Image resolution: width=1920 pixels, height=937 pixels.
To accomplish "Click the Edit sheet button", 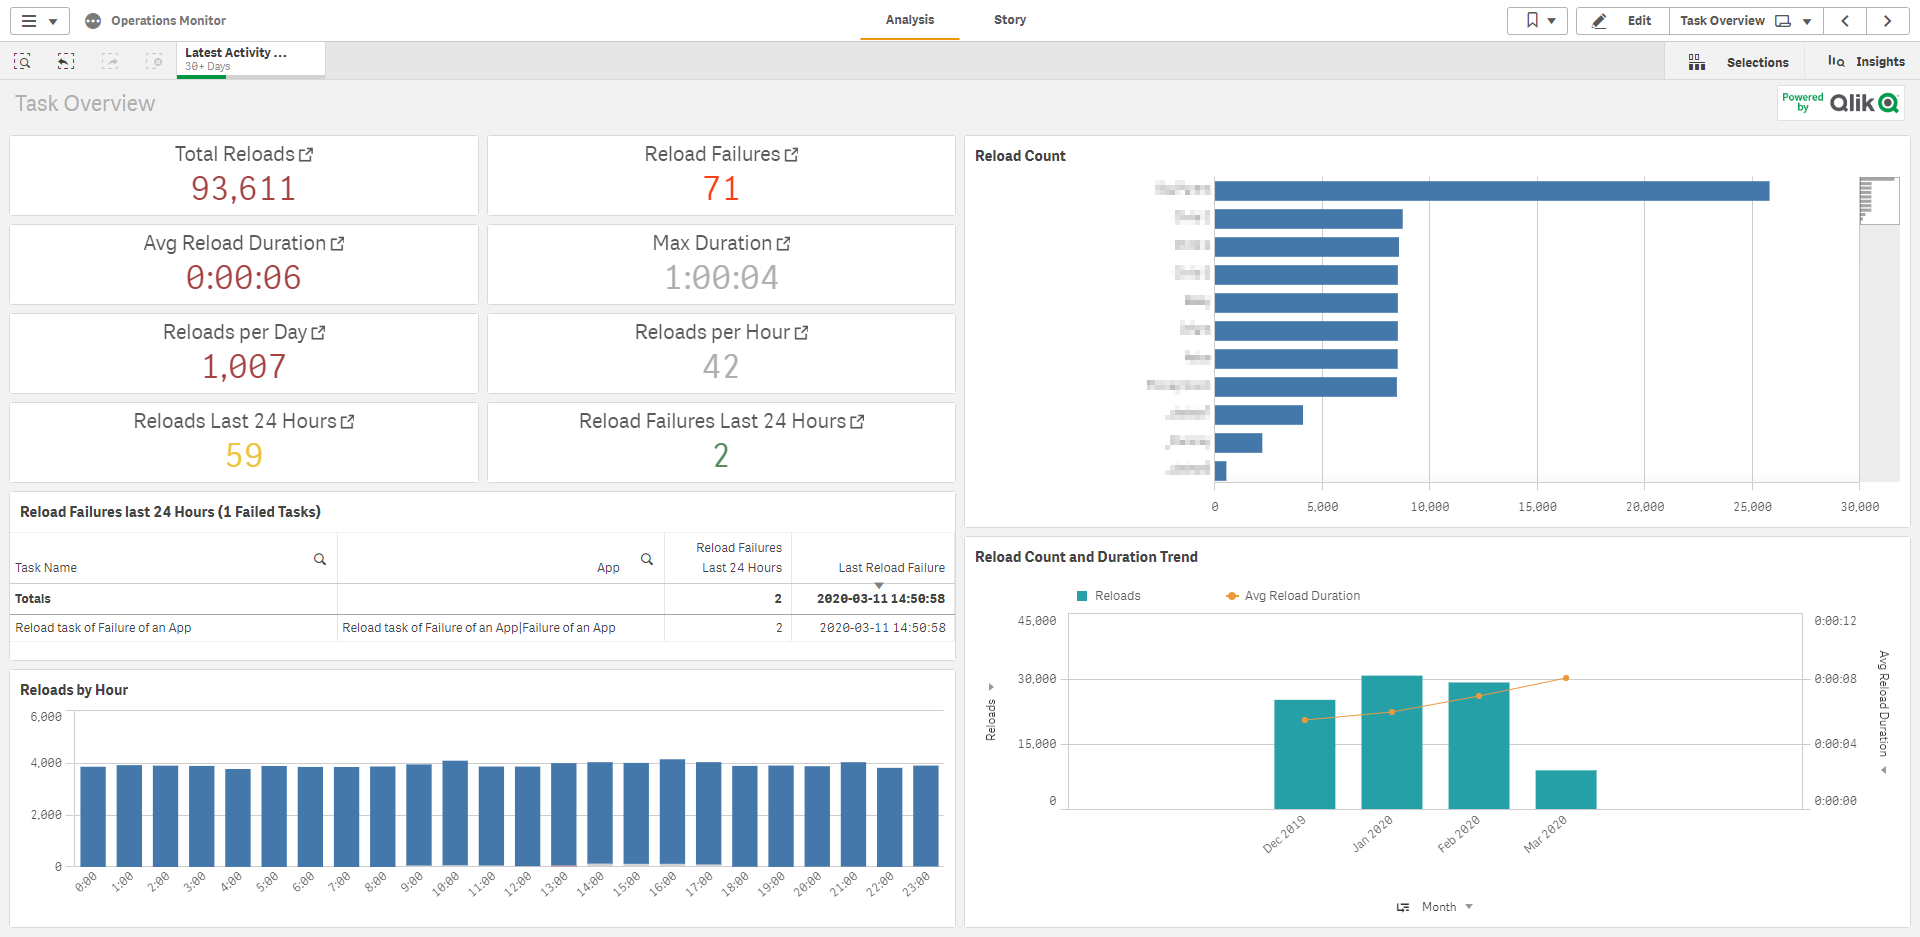I will (x=1622, y=21).
